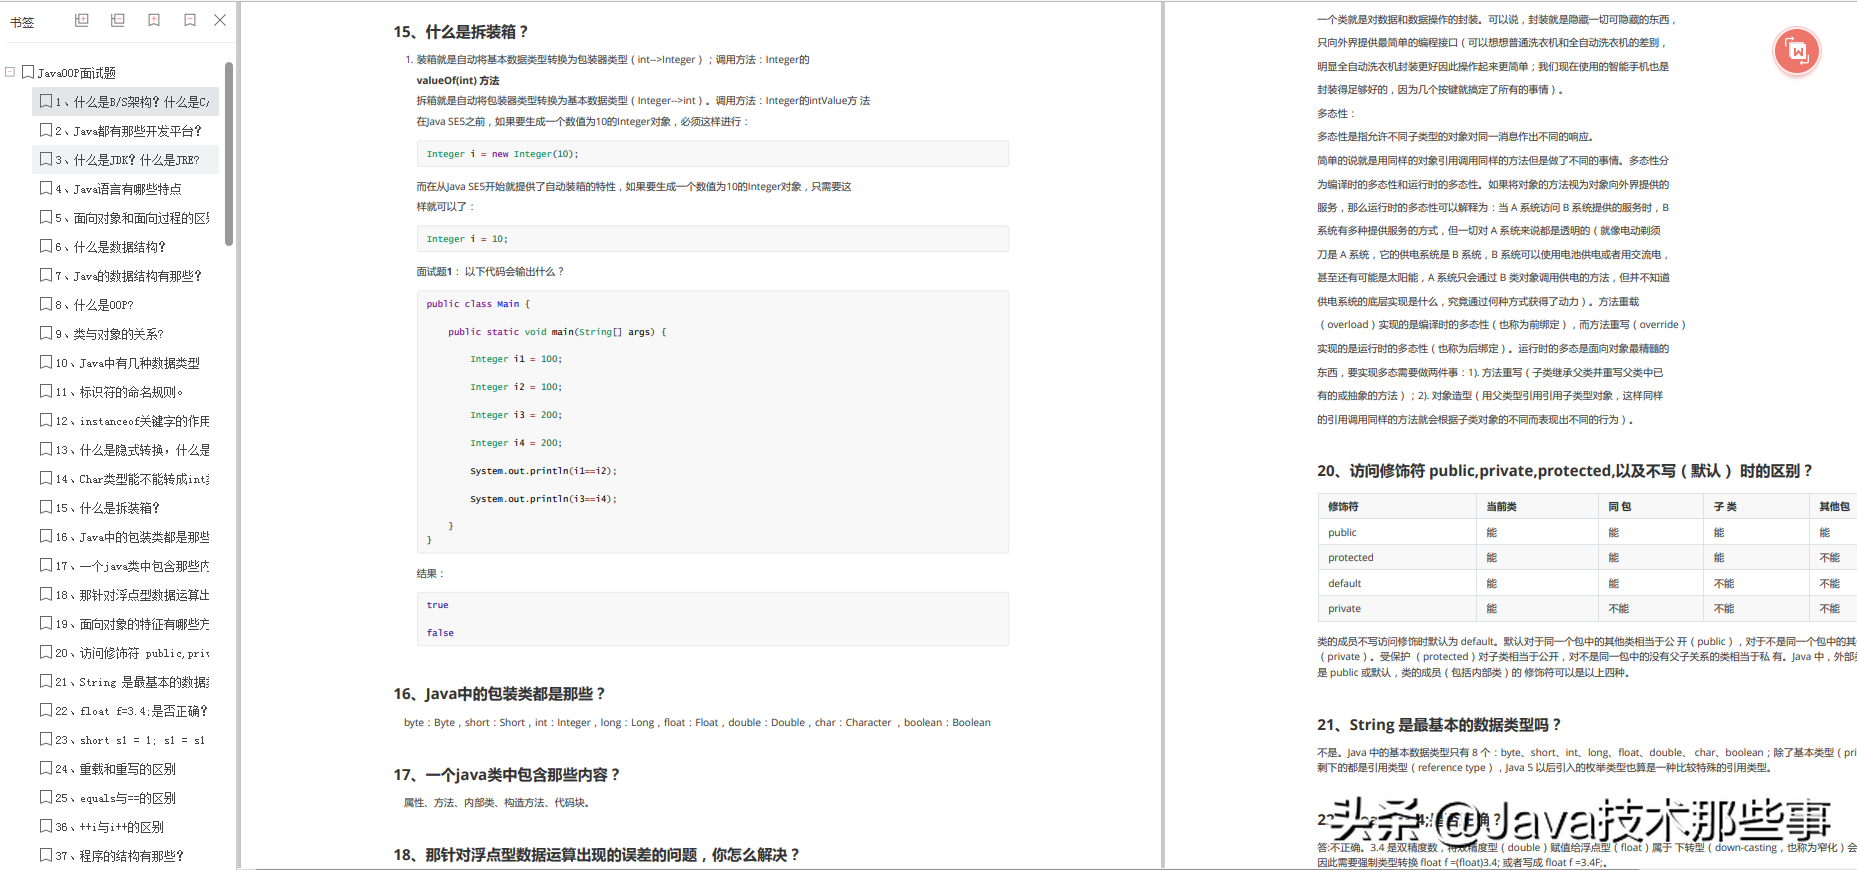Jump to bookmark 5、面向对象和面向过程
Screen dimensions: 1857x870
tap(125, 218)
